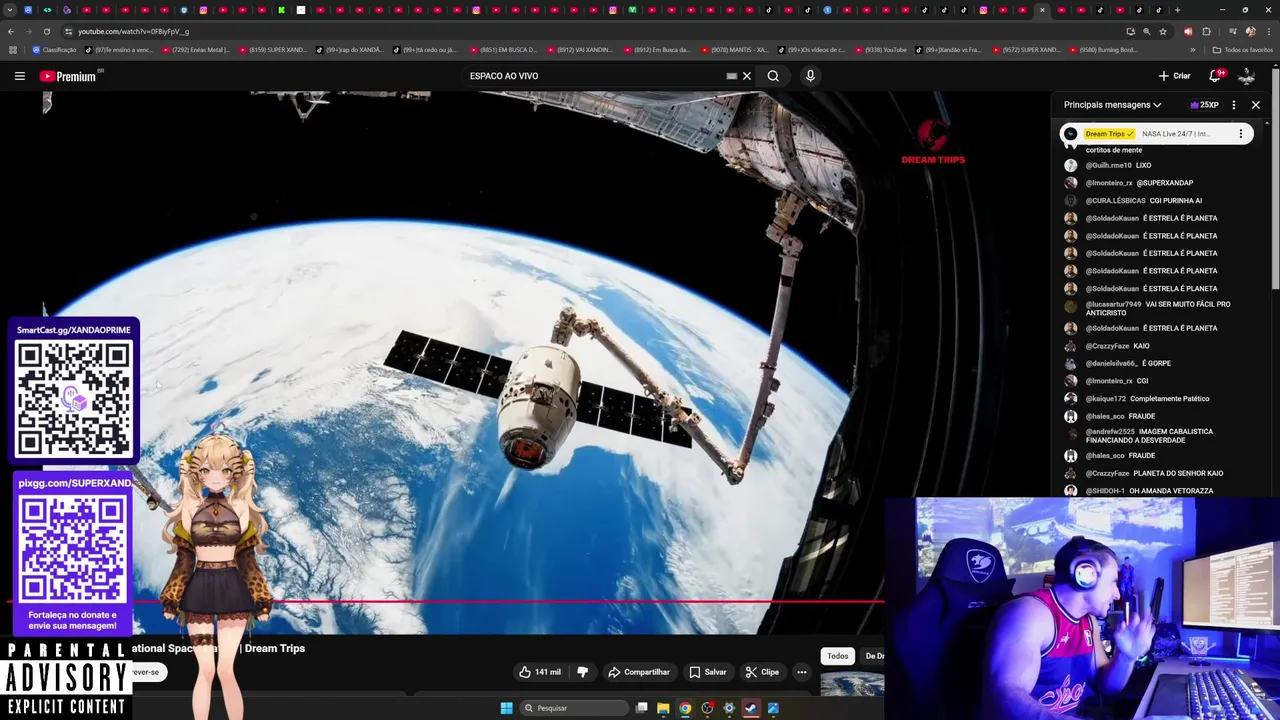Click @danielsilva66_ É GORPE message

tap(1128, 363)
